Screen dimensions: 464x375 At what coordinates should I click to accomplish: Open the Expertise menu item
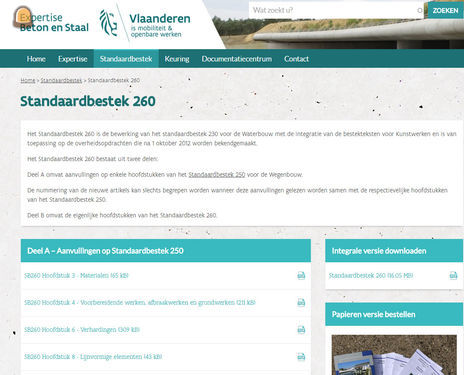(72, 59)
